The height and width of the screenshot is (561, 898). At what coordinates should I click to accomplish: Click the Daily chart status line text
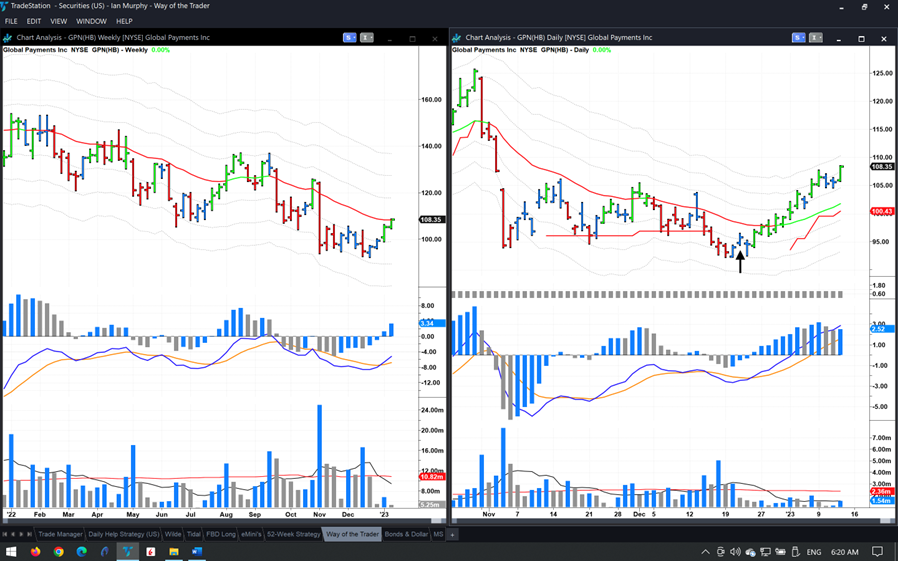tap(531, 50)
